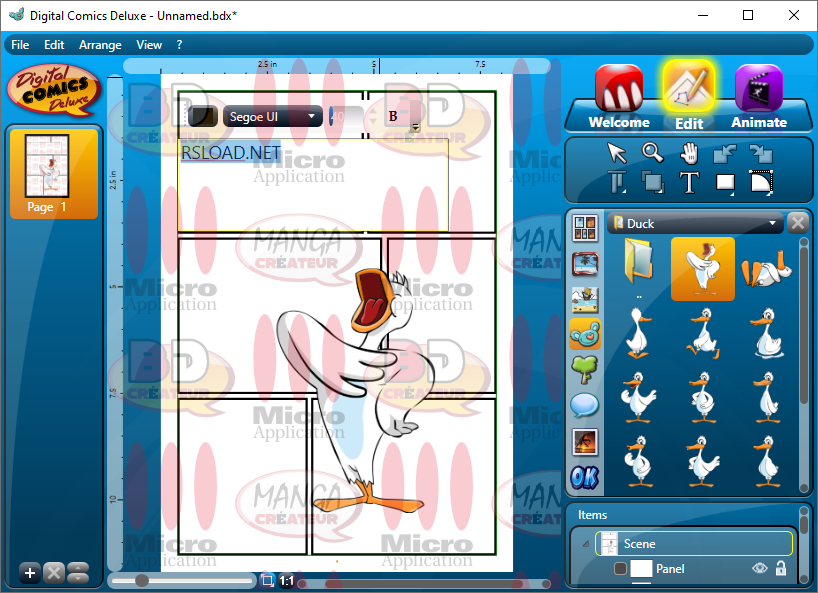Click the RSLOAD.NET text box

[313, 185]
